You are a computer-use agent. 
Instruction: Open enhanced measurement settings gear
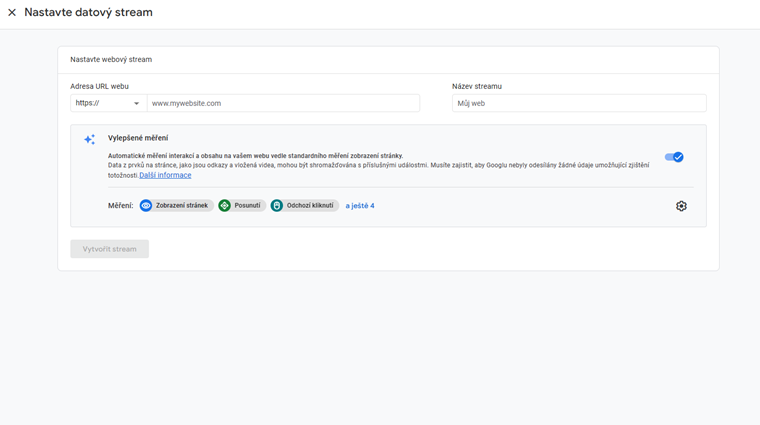[681, 206]
